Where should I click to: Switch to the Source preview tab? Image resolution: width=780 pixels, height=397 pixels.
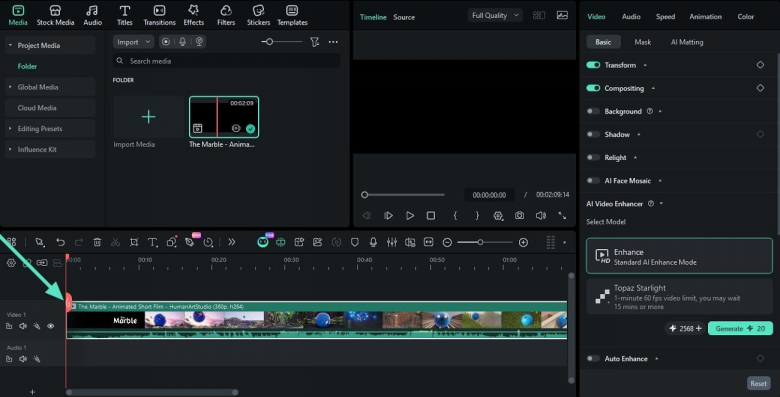[404, 17]
